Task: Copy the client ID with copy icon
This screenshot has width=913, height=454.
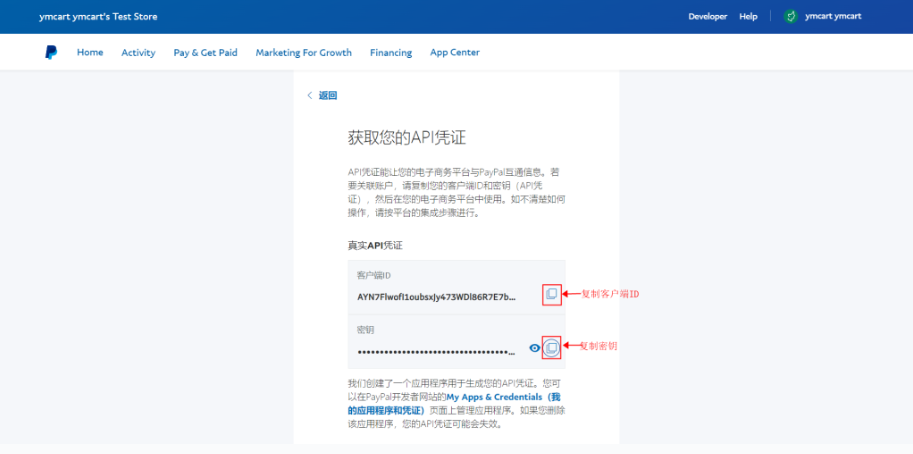Action: click(551, 295)
